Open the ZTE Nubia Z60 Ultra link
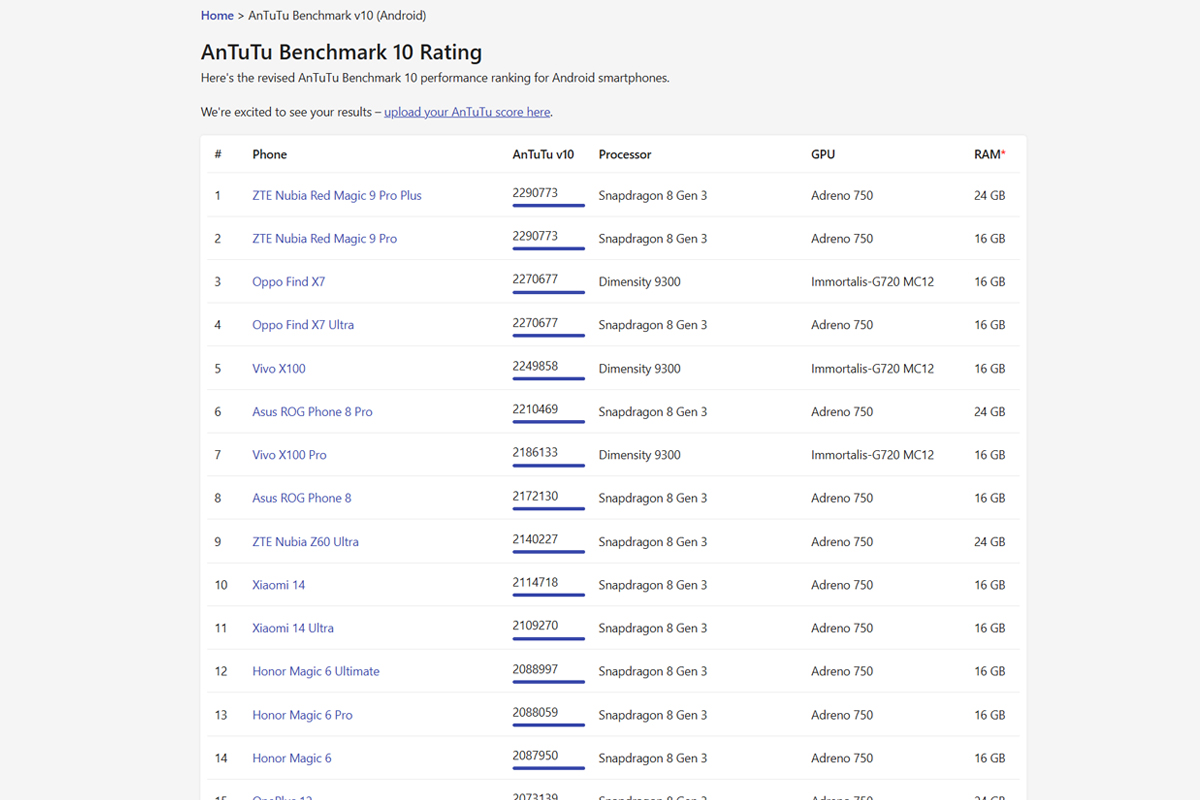Screen dimensions: 1200x800 (x=305, y=542)
